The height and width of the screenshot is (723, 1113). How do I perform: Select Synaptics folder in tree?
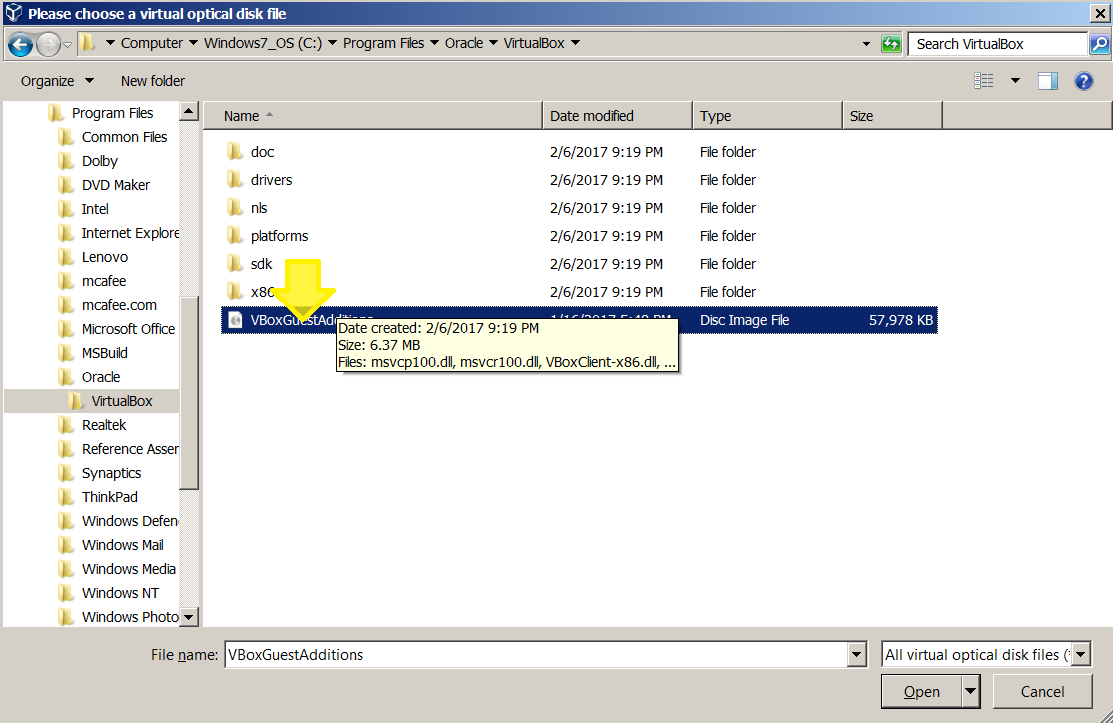click(111, 473)
